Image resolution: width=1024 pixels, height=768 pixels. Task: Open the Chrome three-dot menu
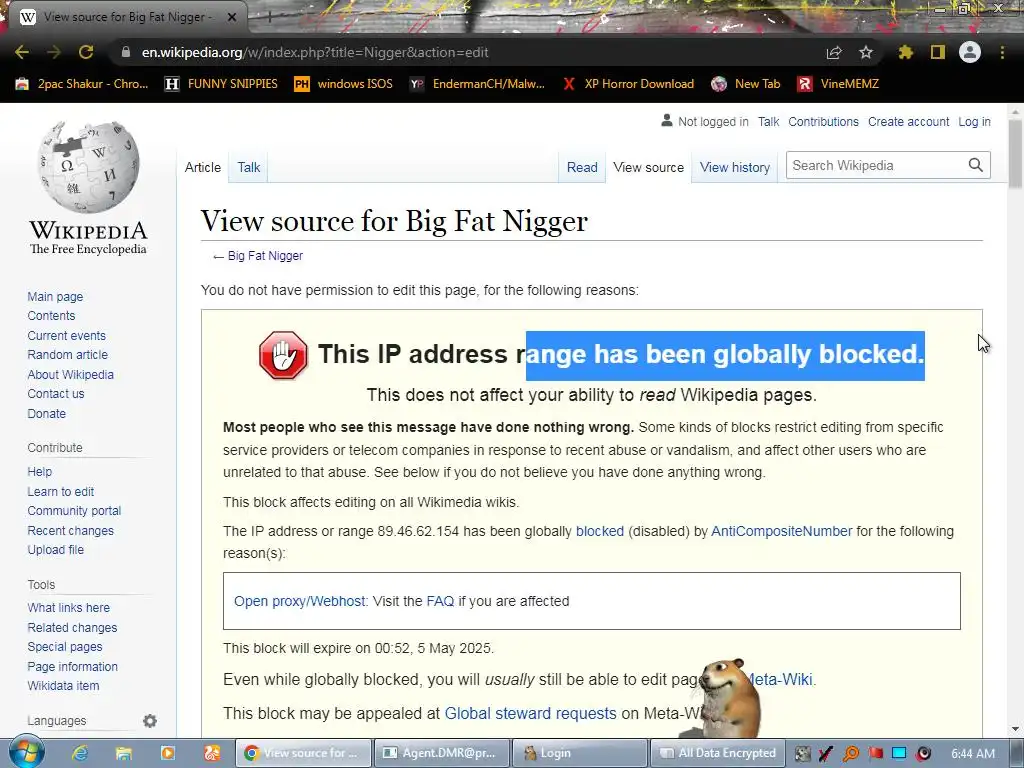(1002, 52)
